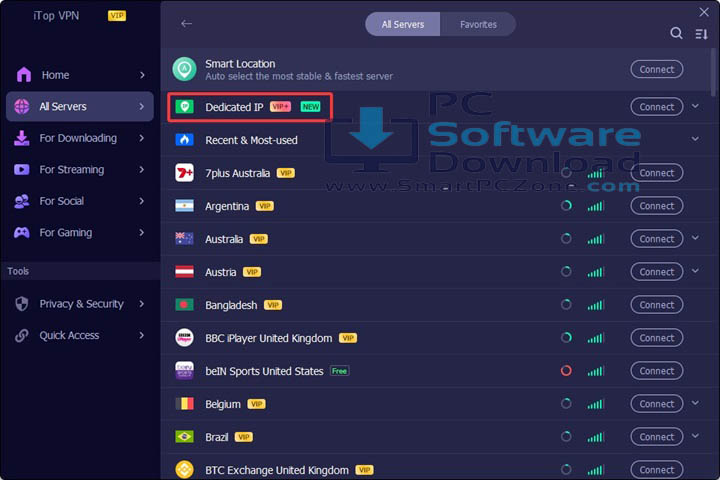Click the 7plus Australia logo icon

tap(185, 173)
